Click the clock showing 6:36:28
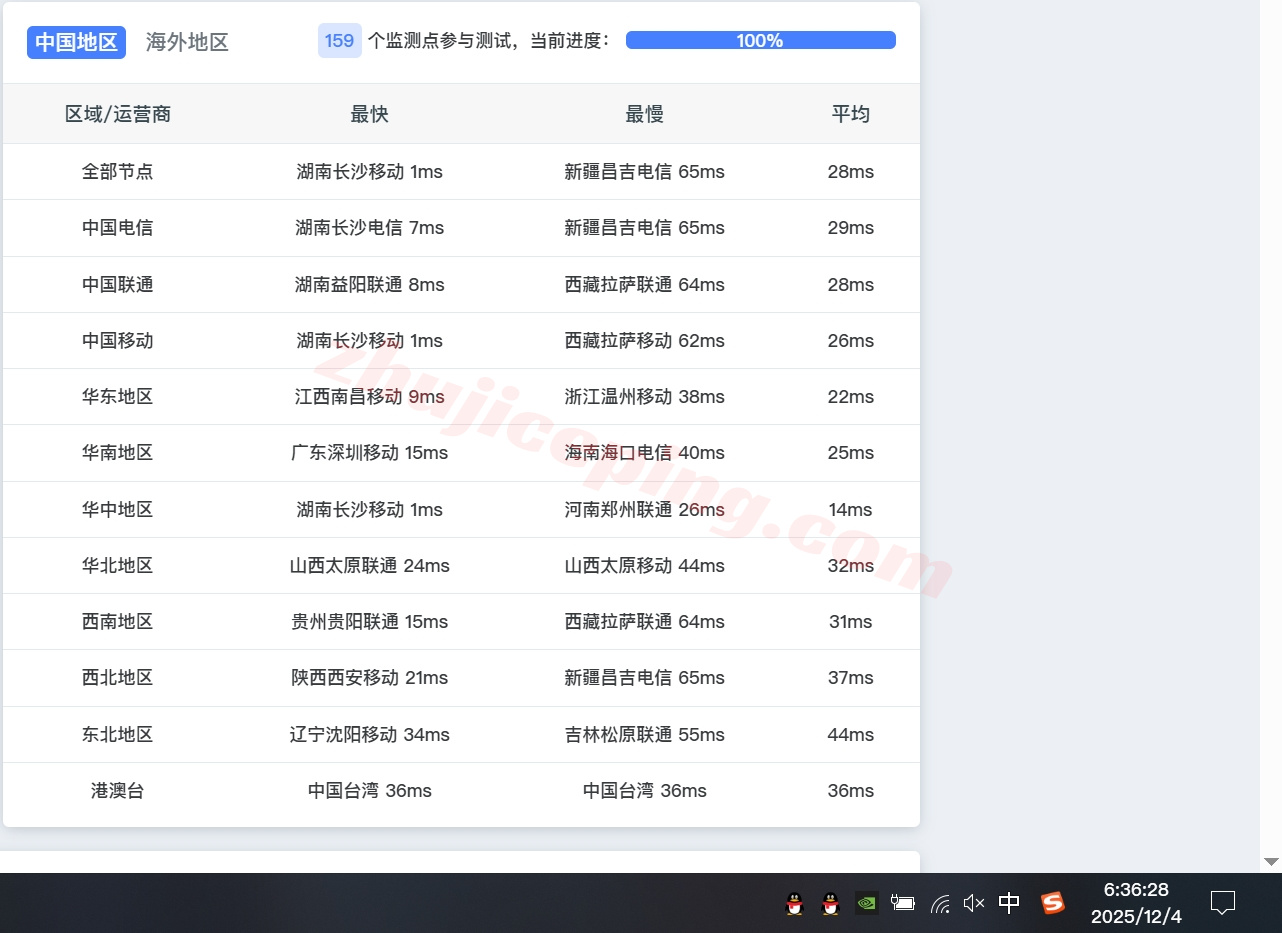Screen dimensions: 1282x933 click(x=1137, y=889)
